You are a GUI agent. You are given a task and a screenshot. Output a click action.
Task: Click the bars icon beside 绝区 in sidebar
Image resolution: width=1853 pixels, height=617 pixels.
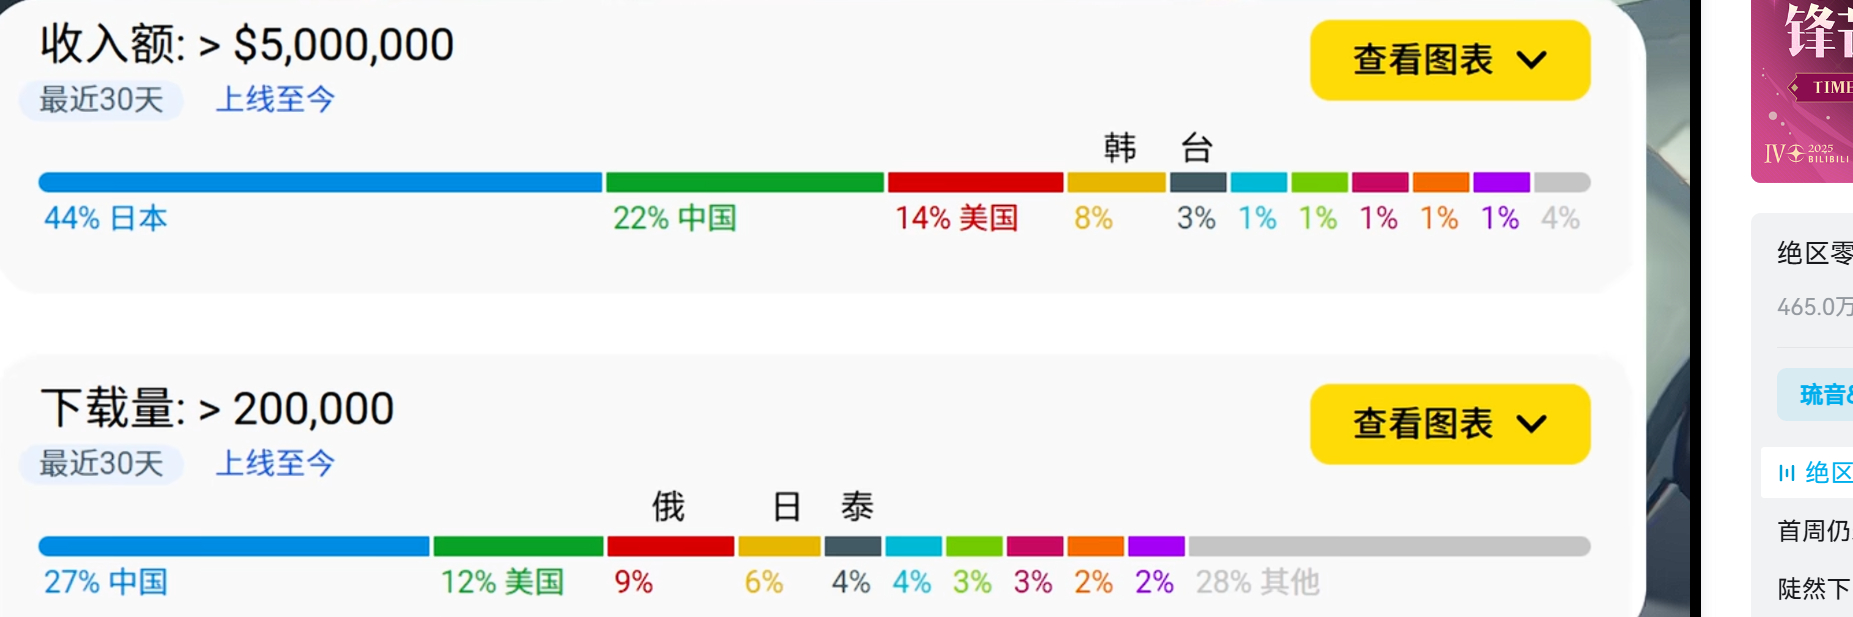tap(1786, 473)
